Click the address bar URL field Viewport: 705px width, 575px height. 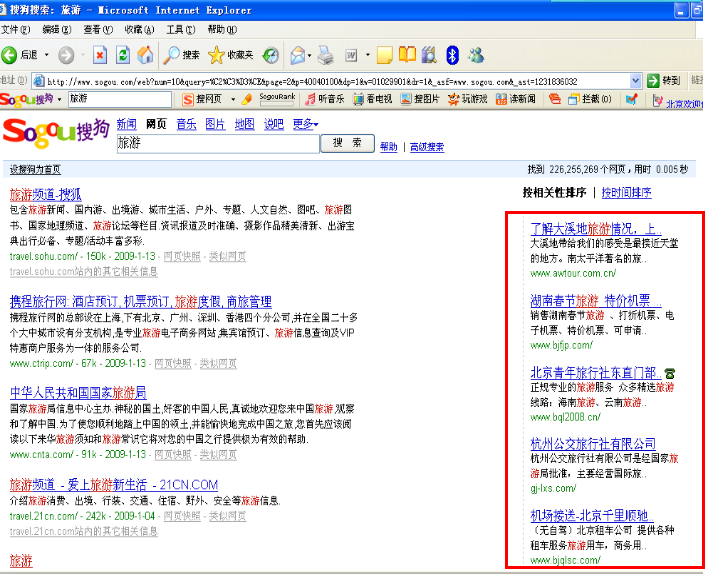tap(332, 81)
